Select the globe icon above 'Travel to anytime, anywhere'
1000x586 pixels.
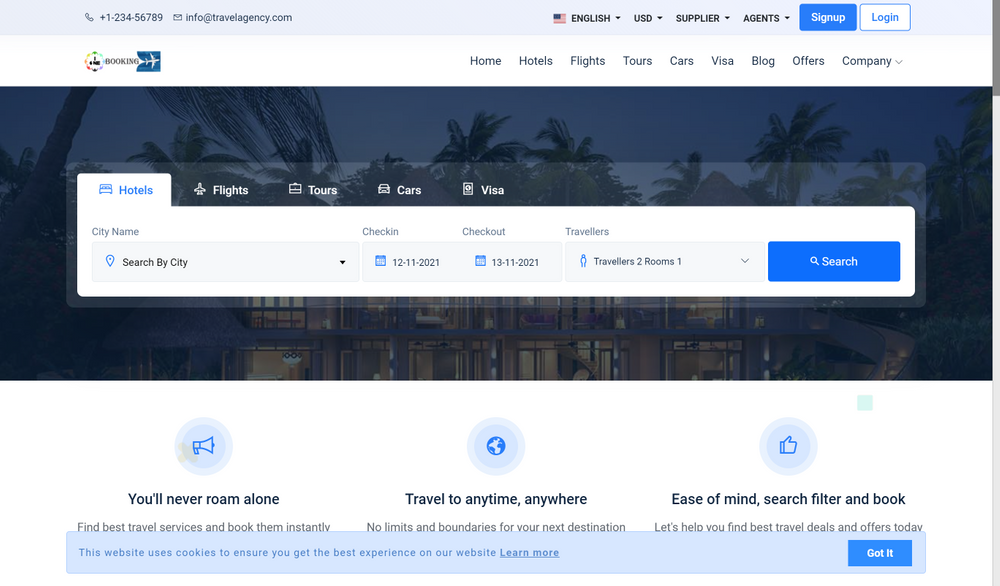click(x=496, y=446)
